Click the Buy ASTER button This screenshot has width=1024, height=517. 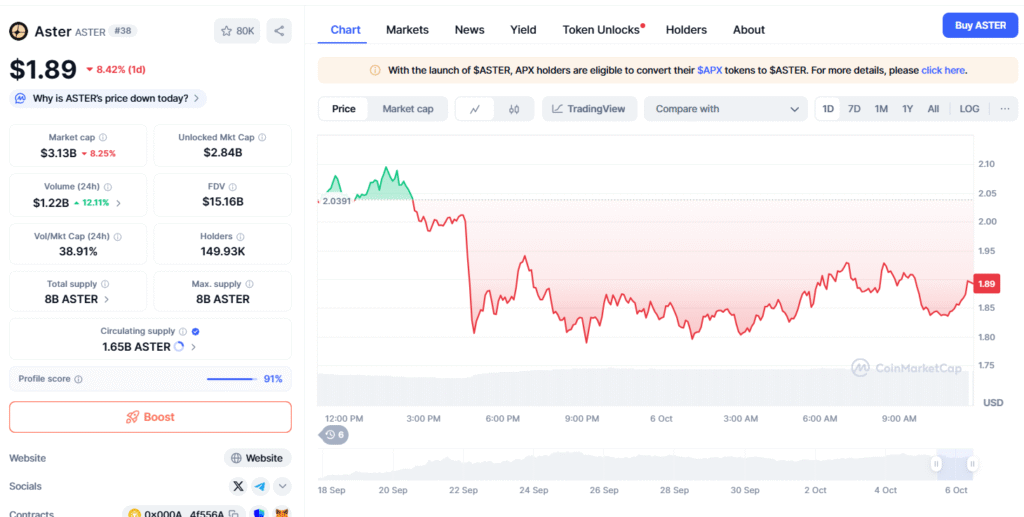[979, 26]
